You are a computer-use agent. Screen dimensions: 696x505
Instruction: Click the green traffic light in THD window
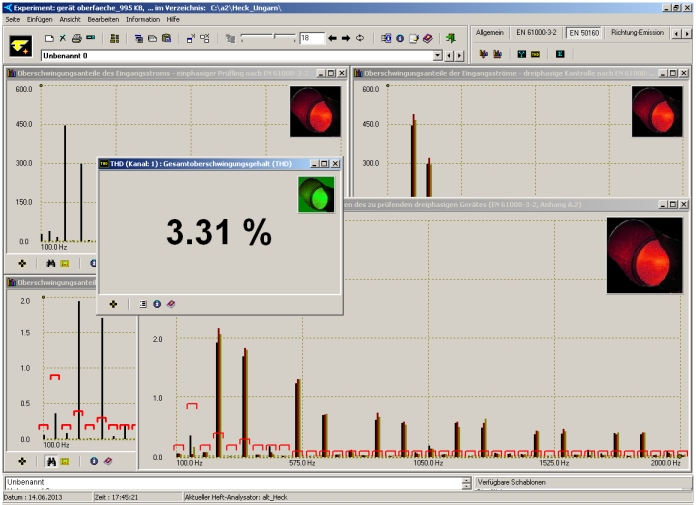tap(316, 194)
